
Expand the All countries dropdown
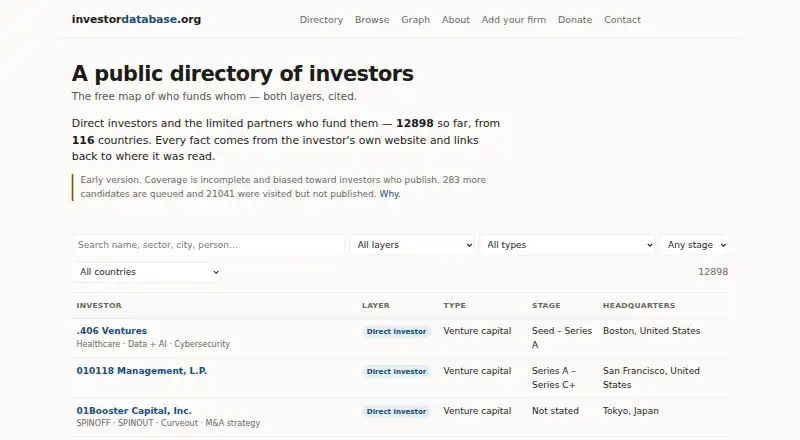(146, 272)
